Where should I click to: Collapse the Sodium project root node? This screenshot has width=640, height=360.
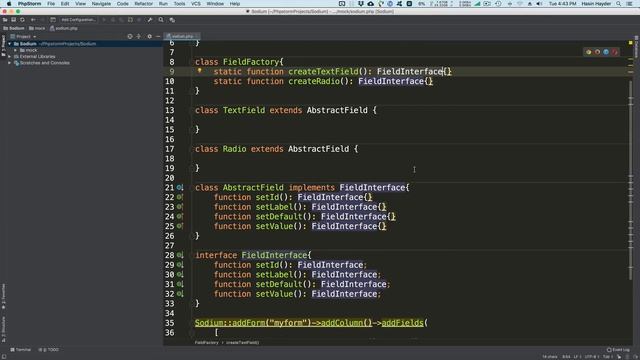pyautogui.click(x=9, y=44)
